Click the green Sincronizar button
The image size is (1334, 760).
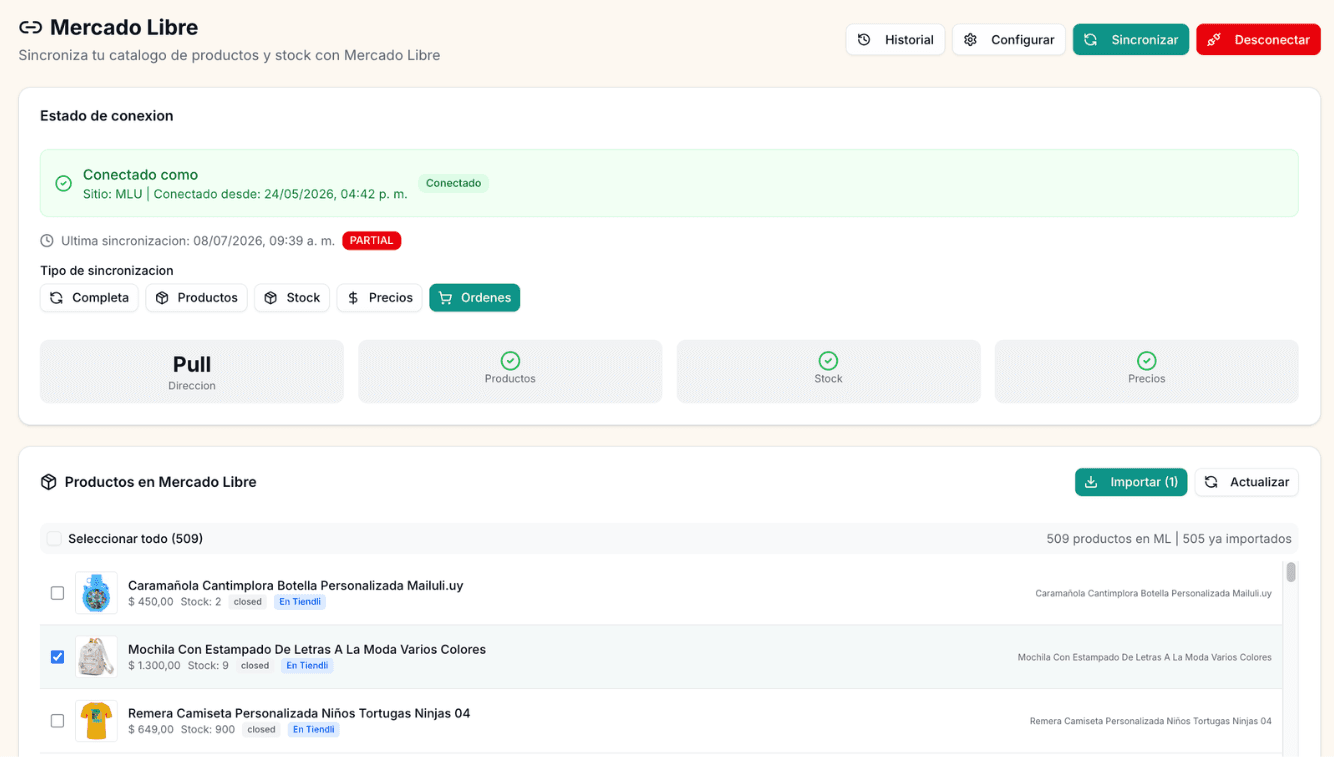1131,40
